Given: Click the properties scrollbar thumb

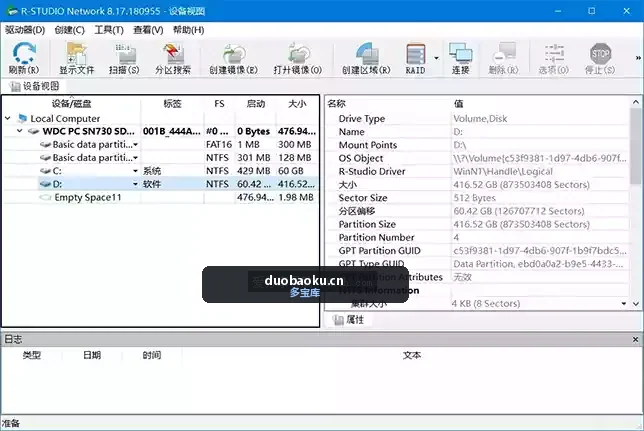Looking at the screenshot, I should (636, 145).
